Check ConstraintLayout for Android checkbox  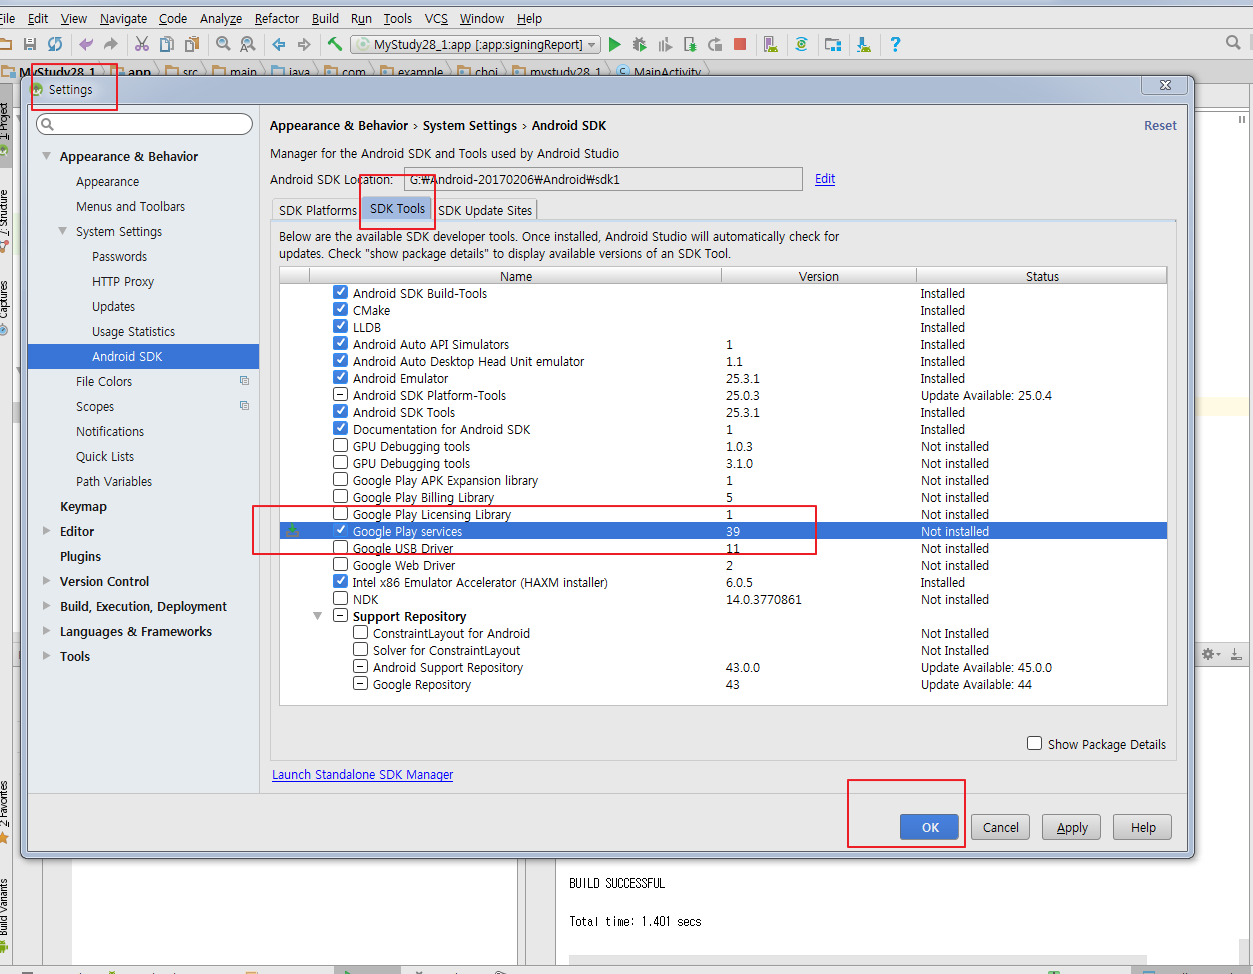[361, 633]
